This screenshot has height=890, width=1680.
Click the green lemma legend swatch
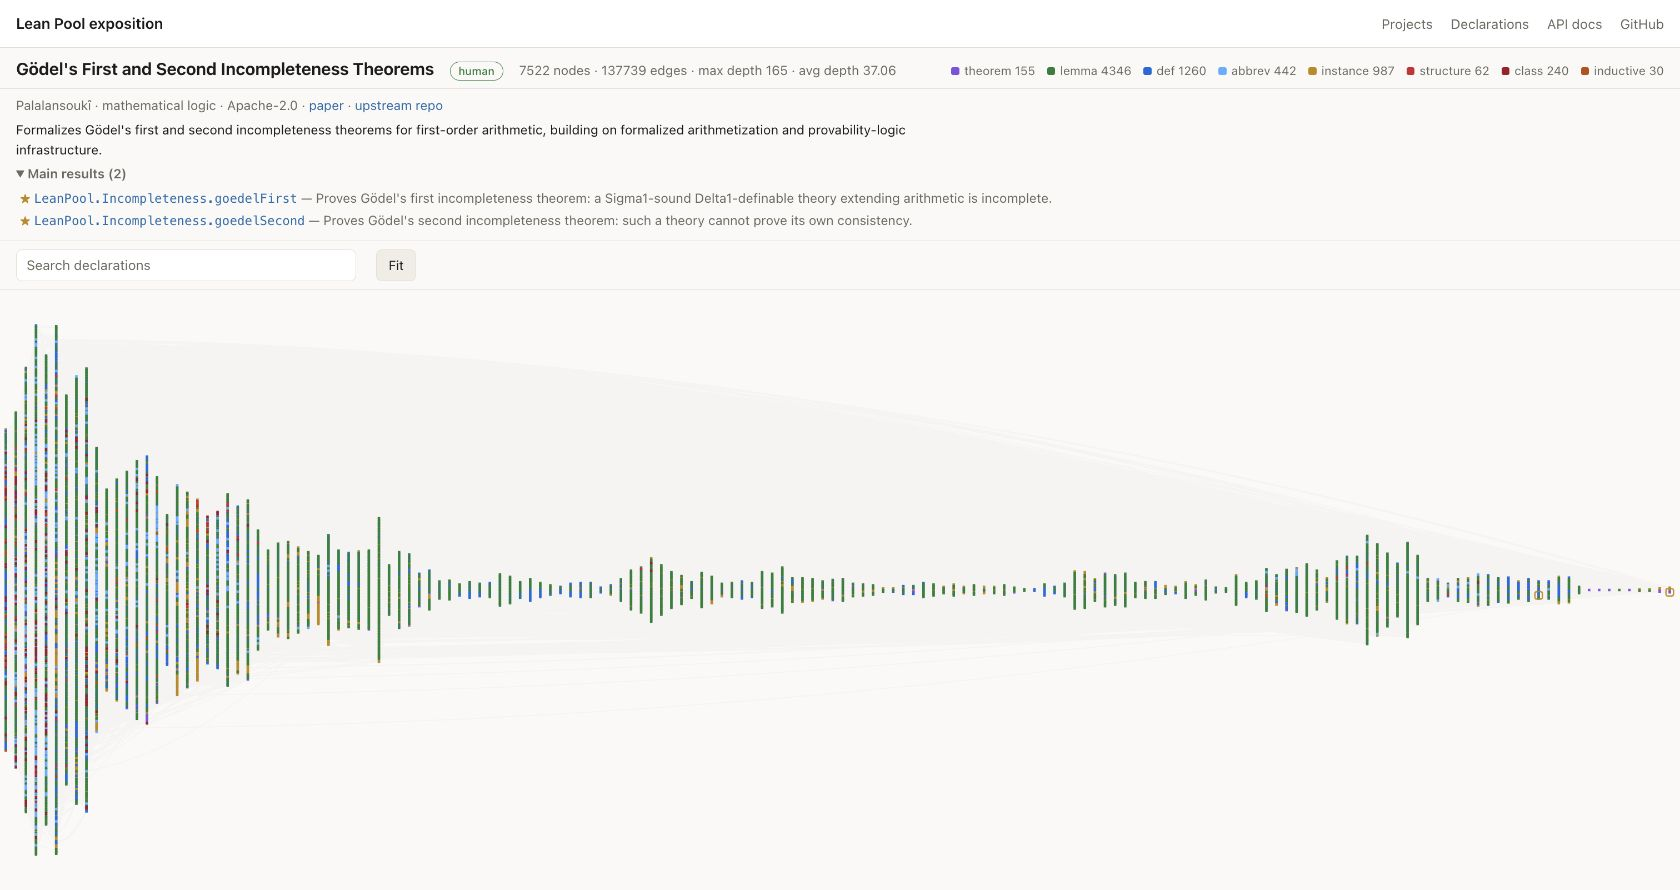(1051, 71)
